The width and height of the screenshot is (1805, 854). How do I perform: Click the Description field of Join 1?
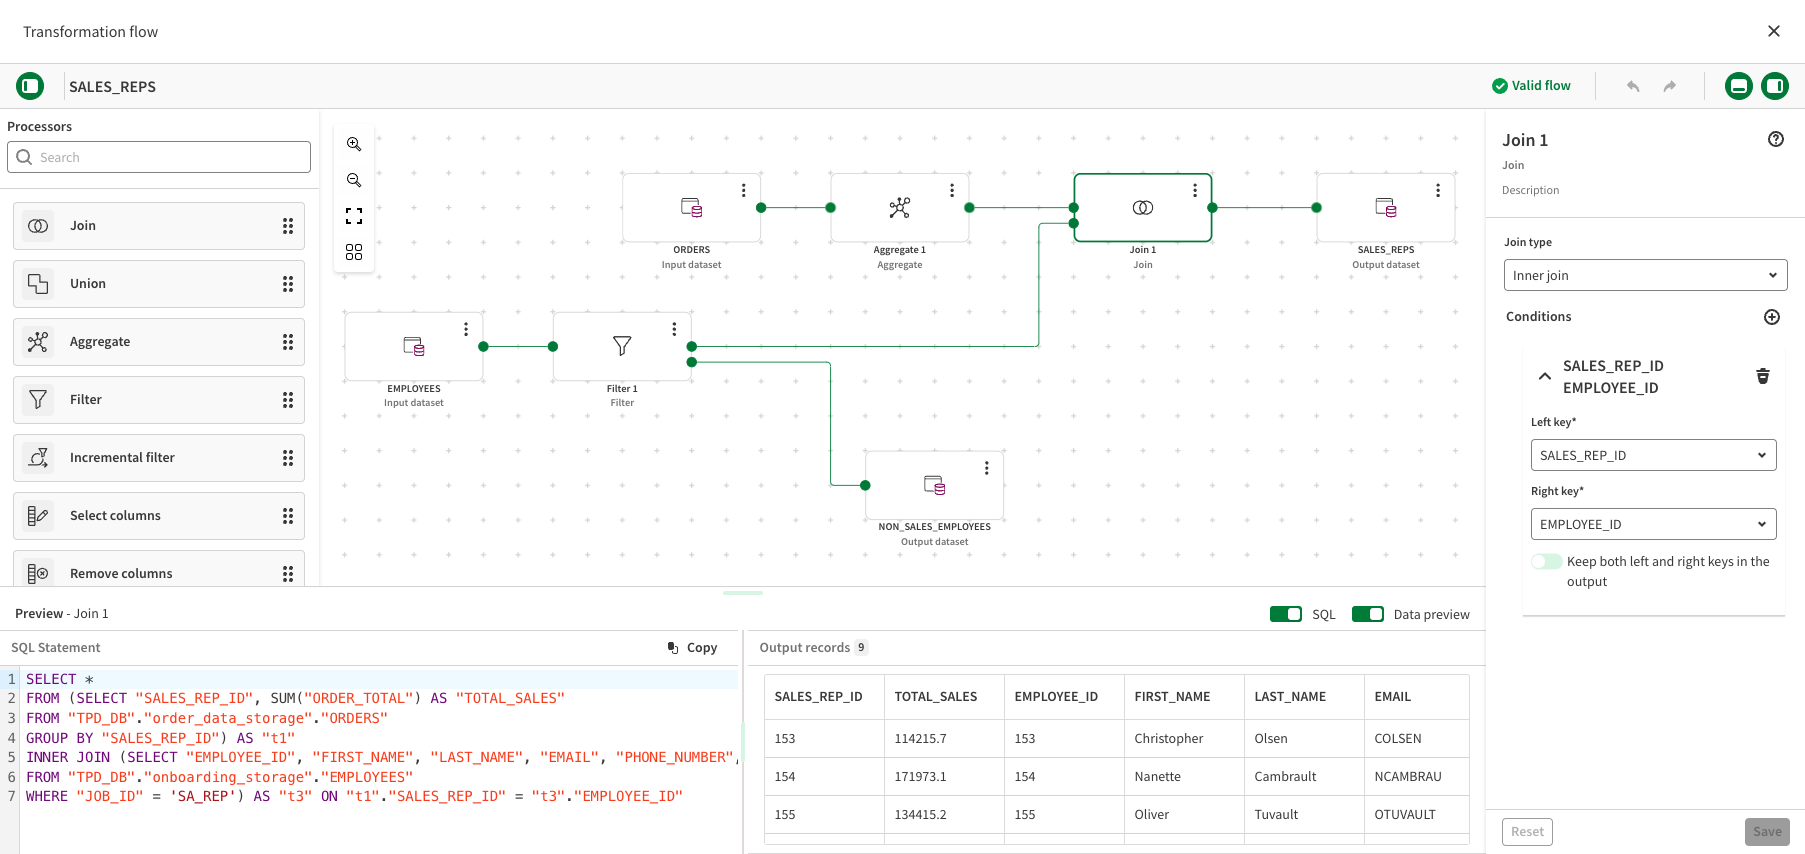click(x=1530, y=190)
